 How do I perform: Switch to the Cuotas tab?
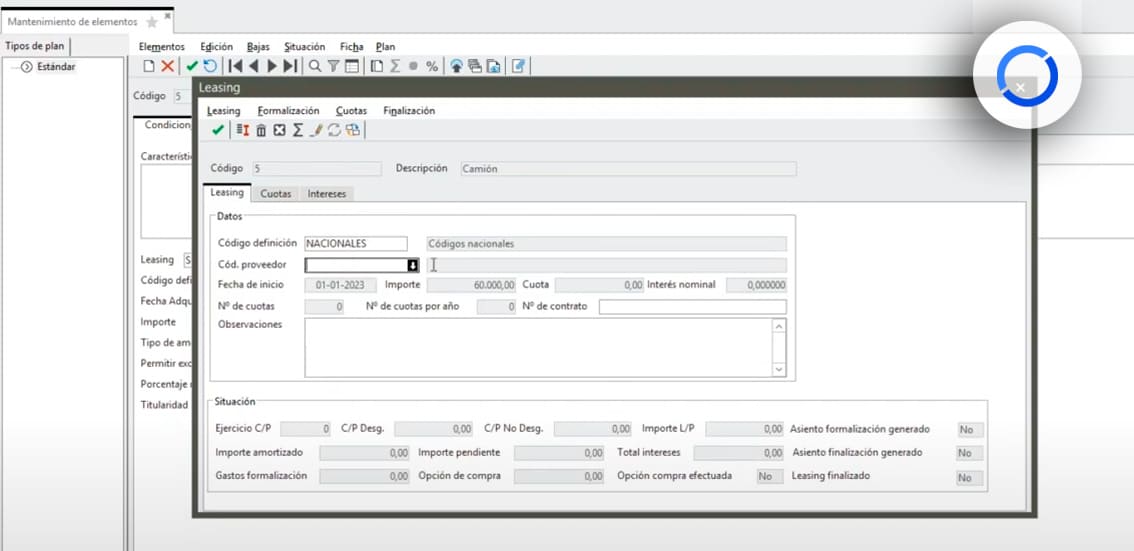pyautogui.click(x=276, y=194)
